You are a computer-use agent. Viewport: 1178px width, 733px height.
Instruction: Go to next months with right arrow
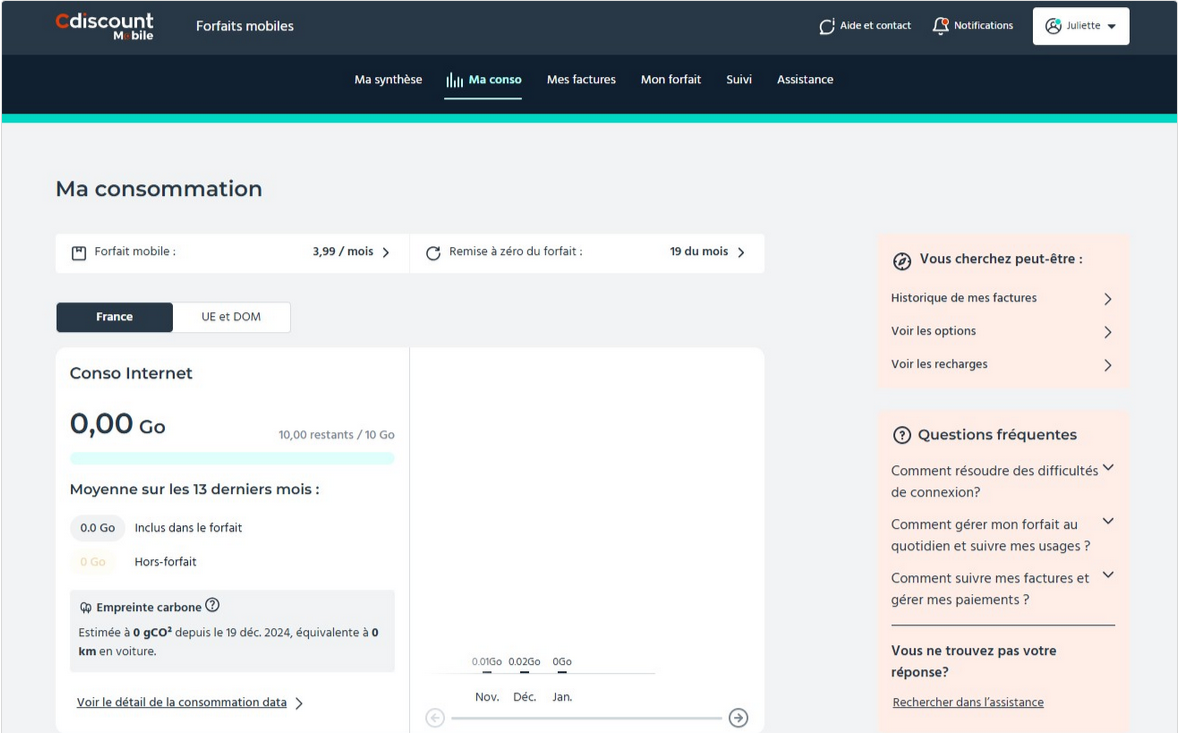(x=738, y=718)
